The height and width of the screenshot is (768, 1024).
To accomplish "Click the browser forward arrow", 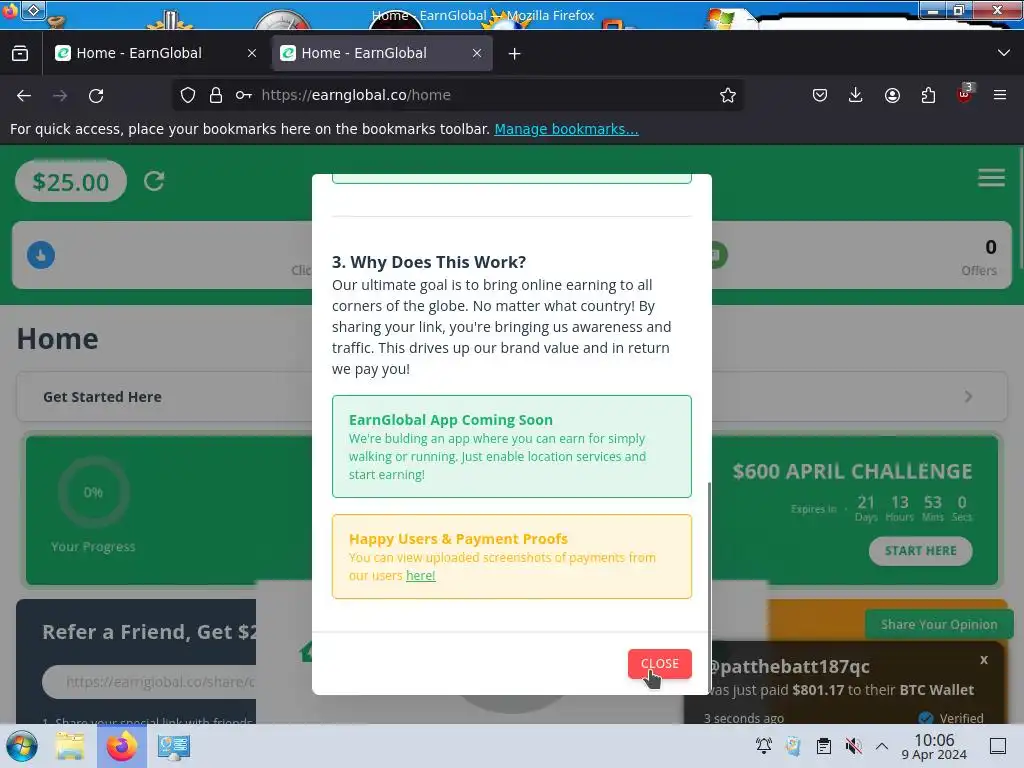I will (x=60, y=95).
